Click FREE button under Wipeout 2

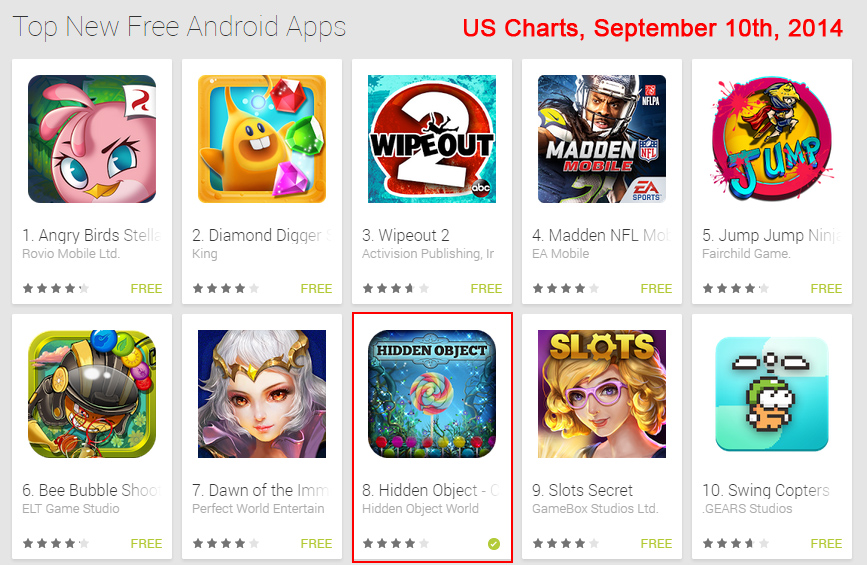(x=486, y=289)
